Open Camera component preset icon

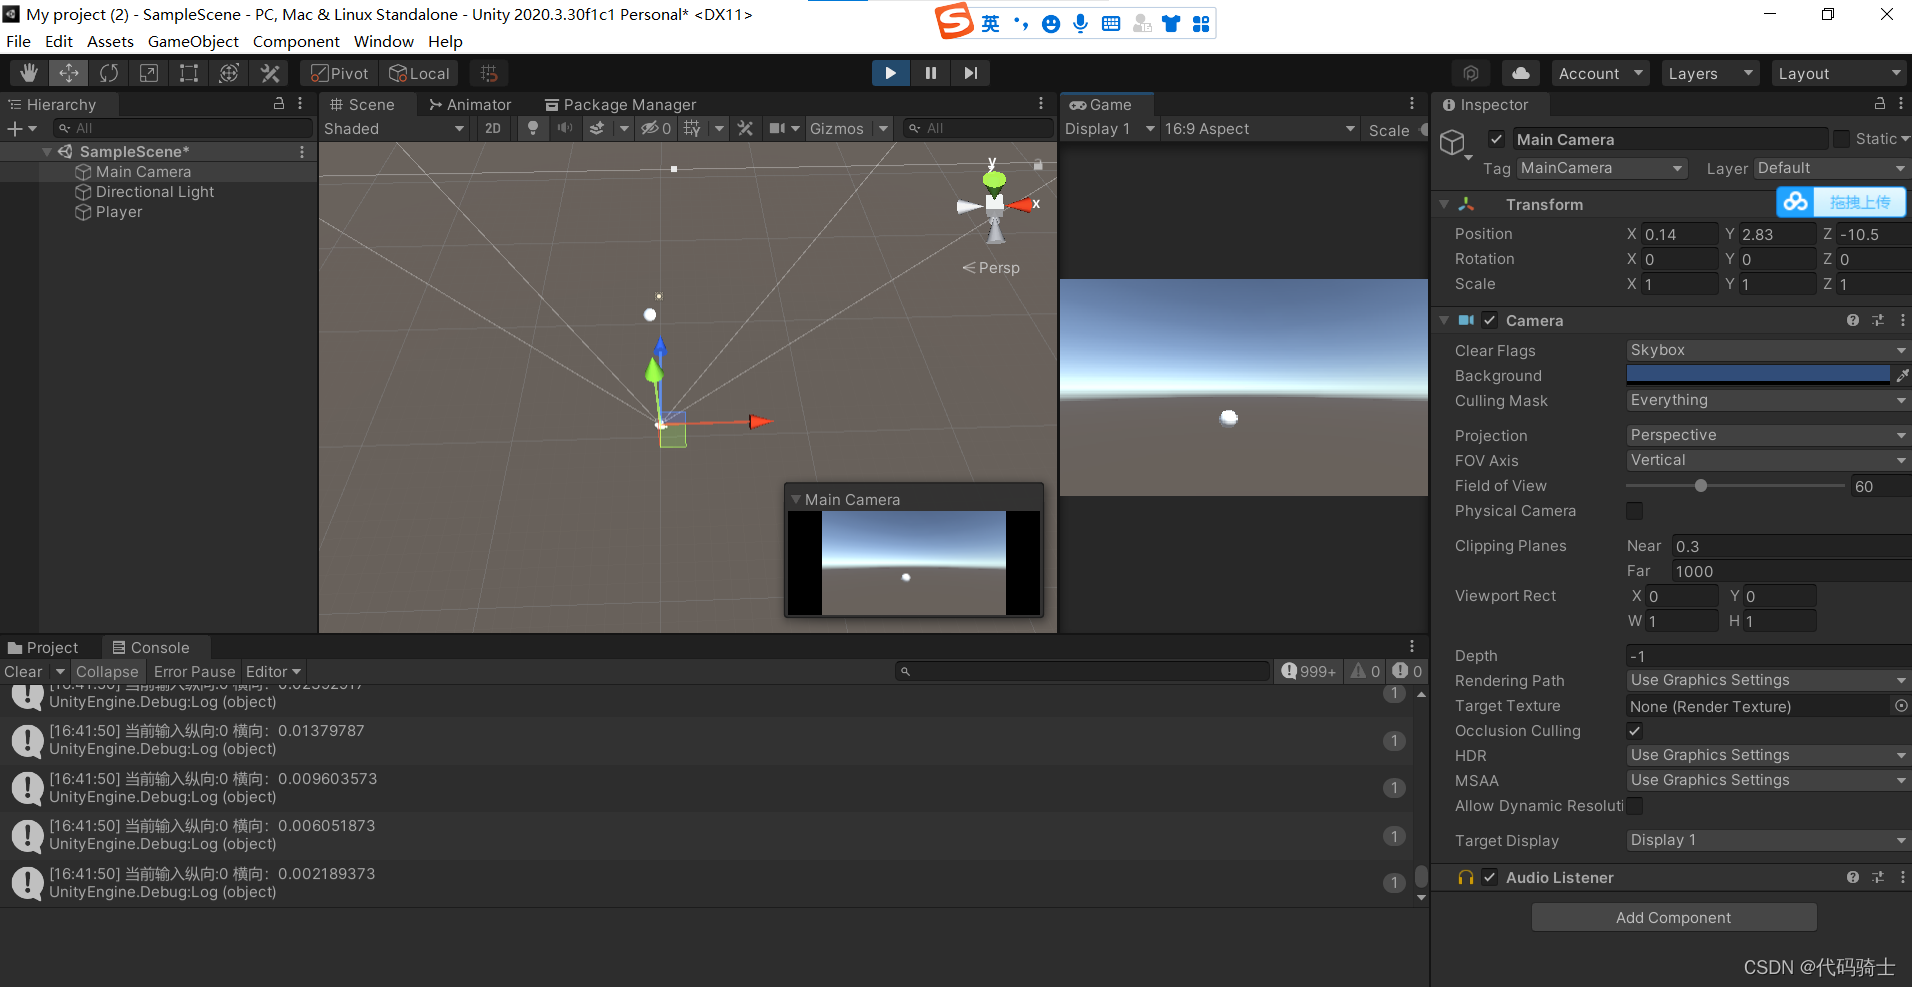point(1878,320)
